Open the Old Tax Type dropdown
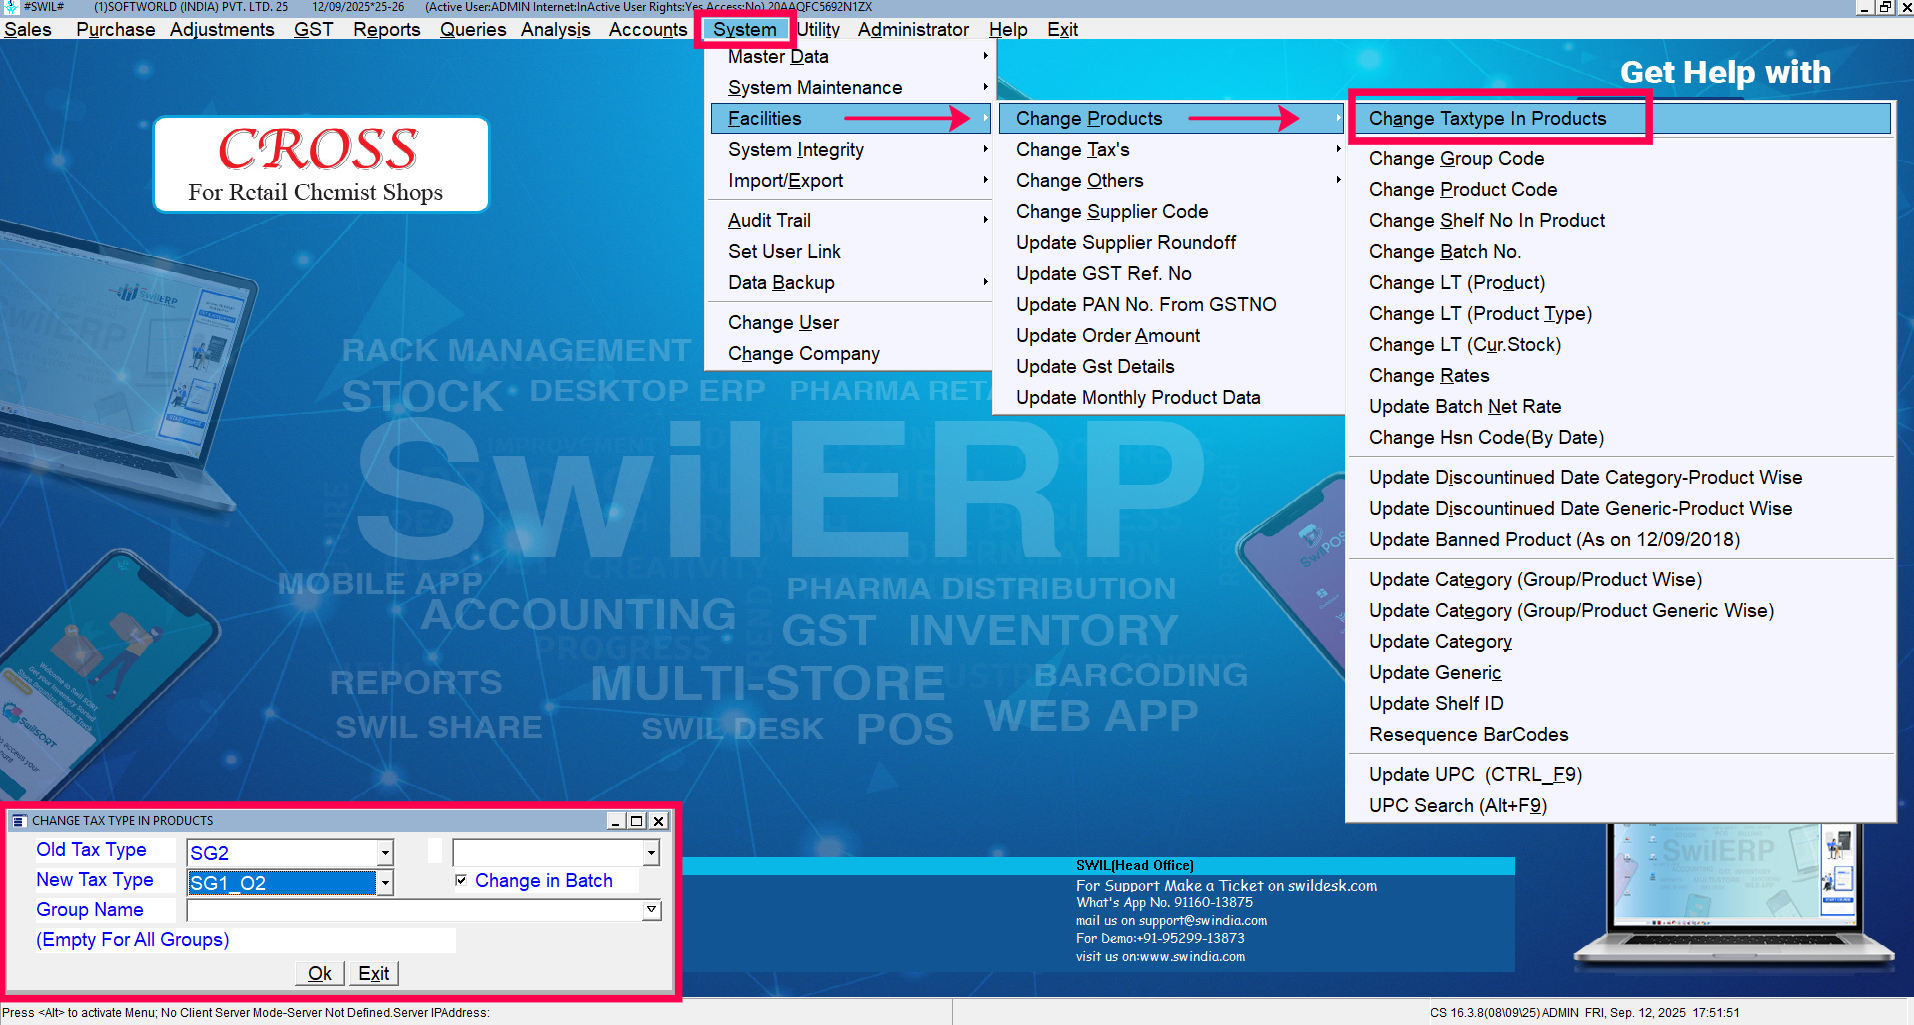The height and width of the screenshot is (1025, 1914). 385,852
